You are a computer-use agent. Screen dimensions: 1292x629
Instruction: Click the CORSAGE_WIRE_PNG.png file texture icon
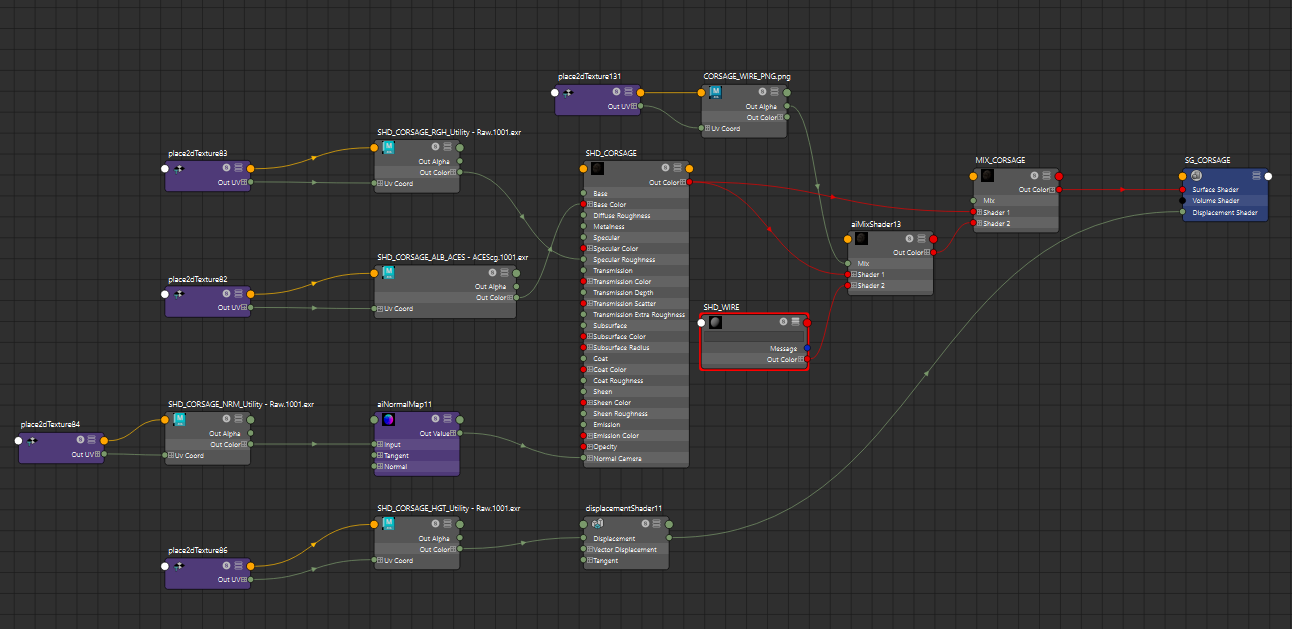pyautogui.click(x=716, y=92)
